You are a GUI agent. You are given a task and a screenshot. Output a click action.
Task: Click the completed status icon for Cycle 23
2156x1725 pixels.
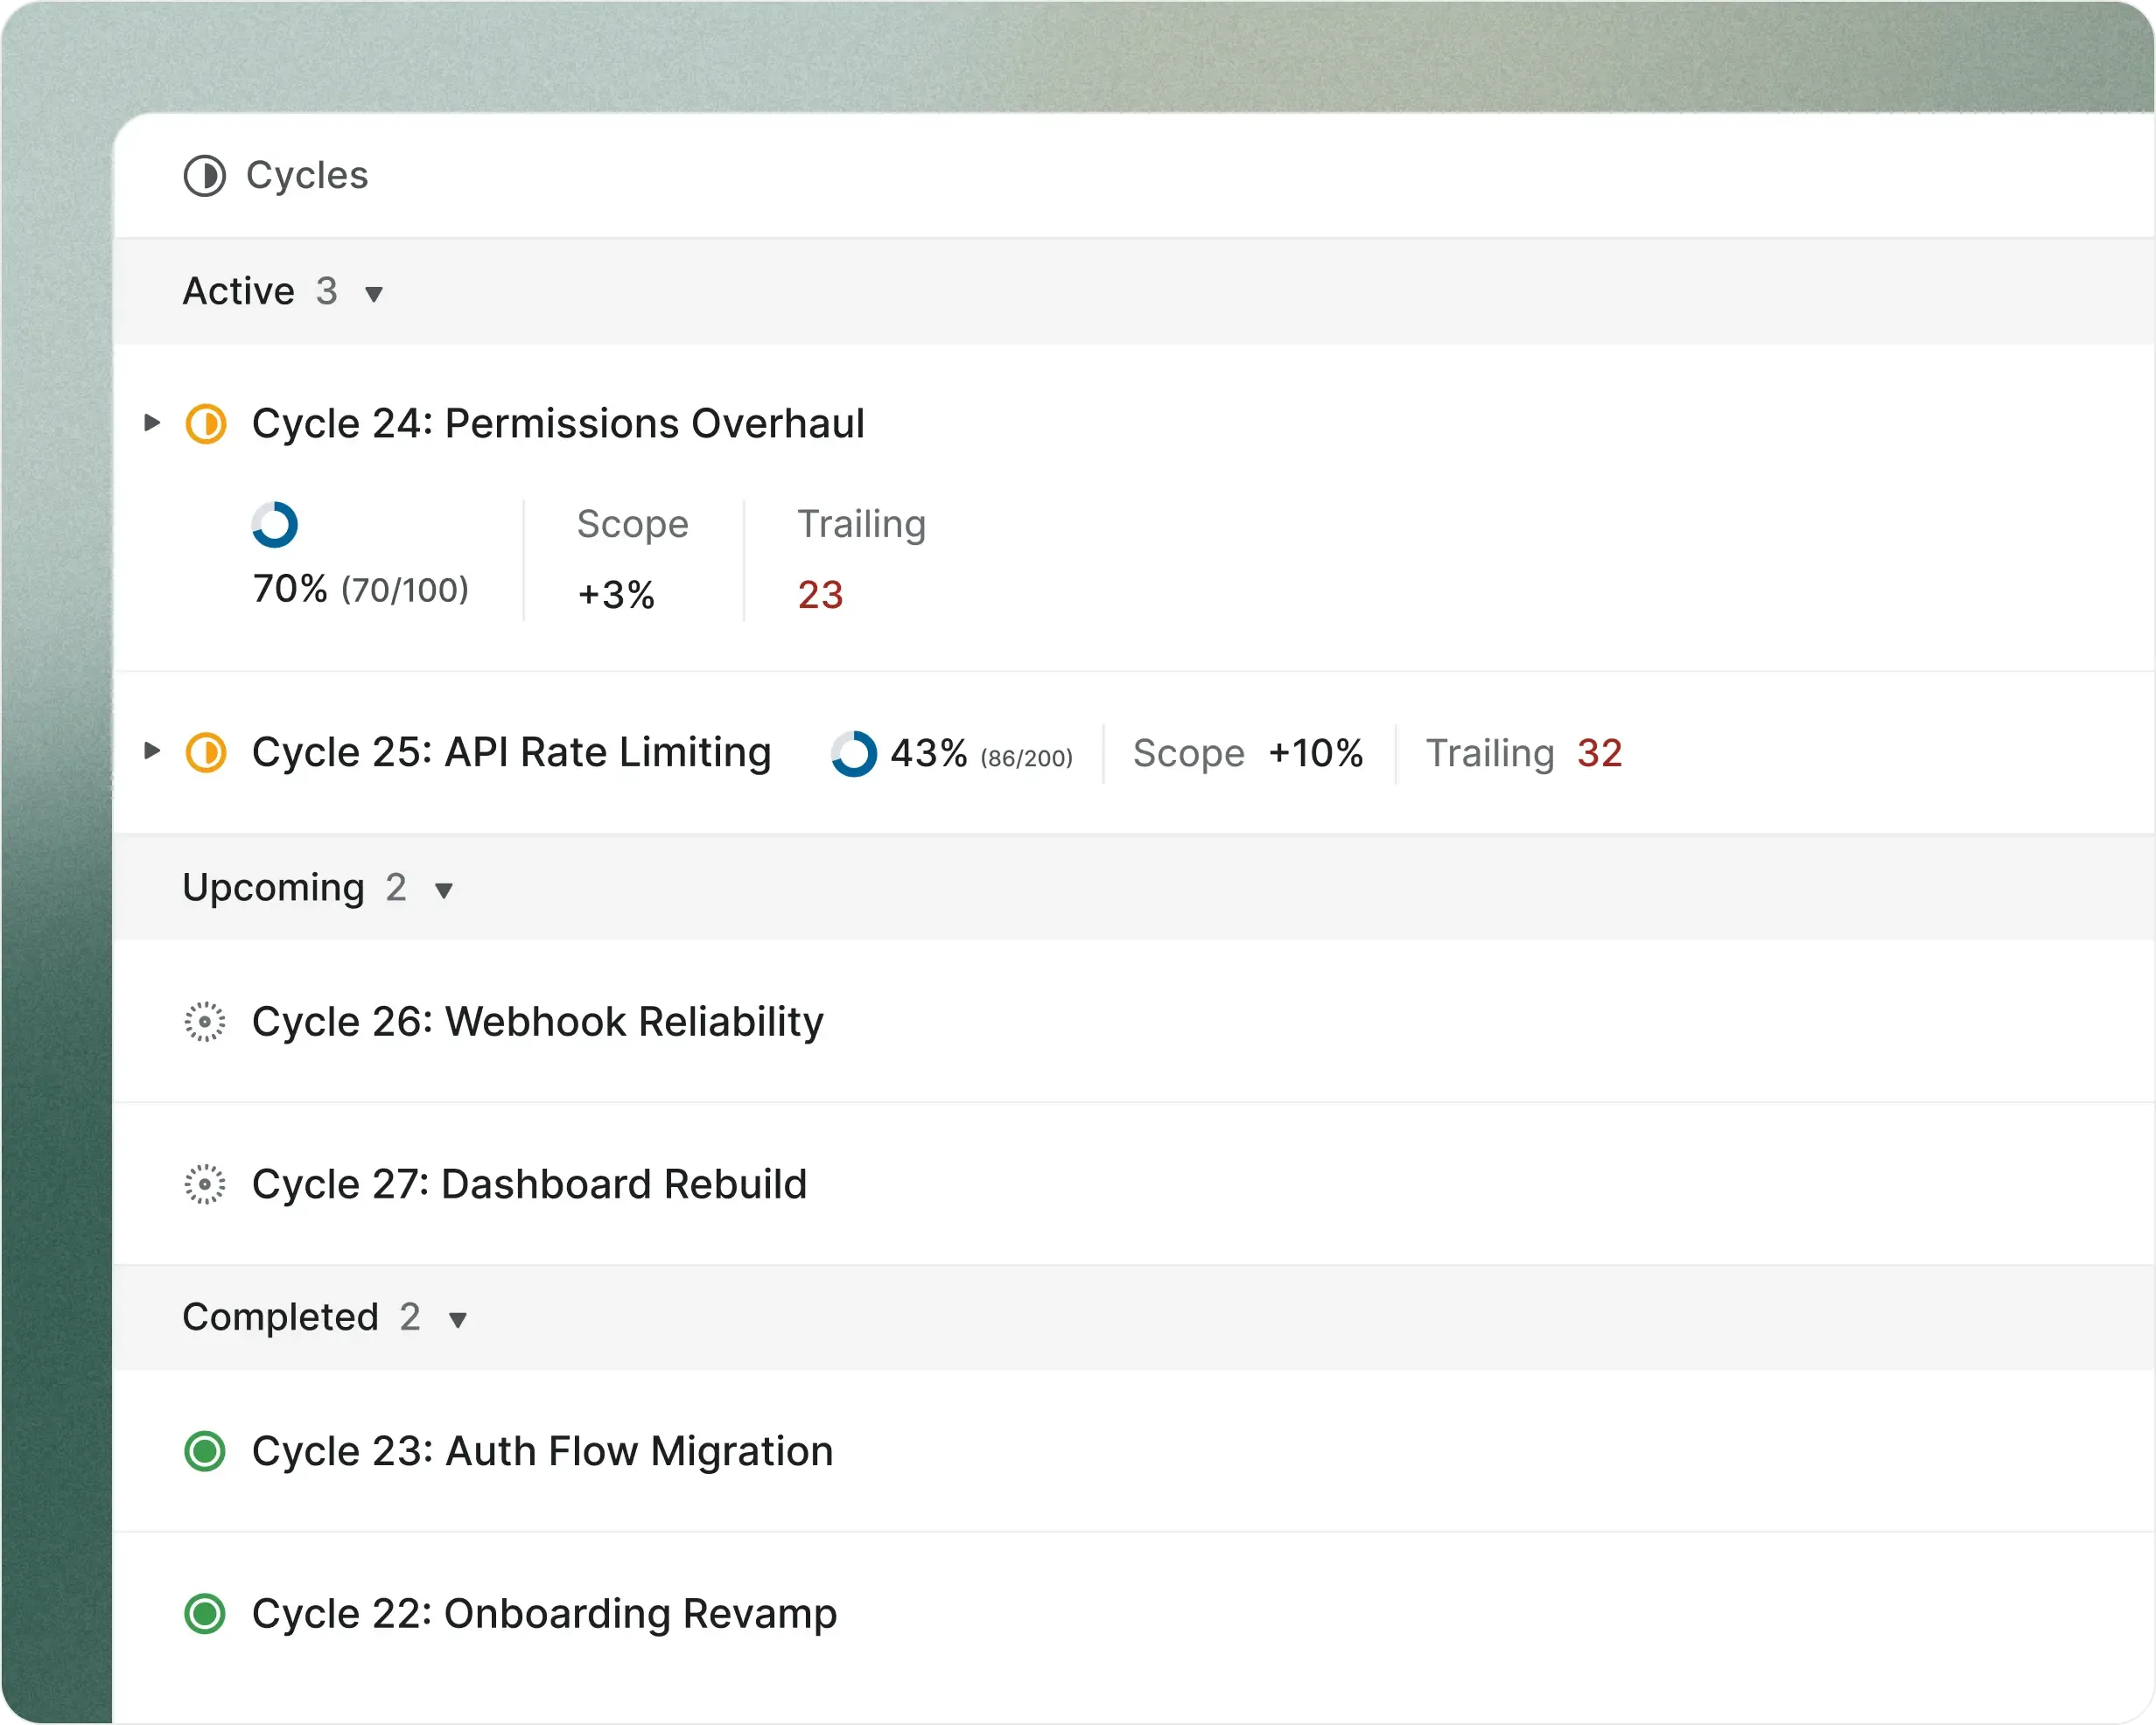[204, 1451]
